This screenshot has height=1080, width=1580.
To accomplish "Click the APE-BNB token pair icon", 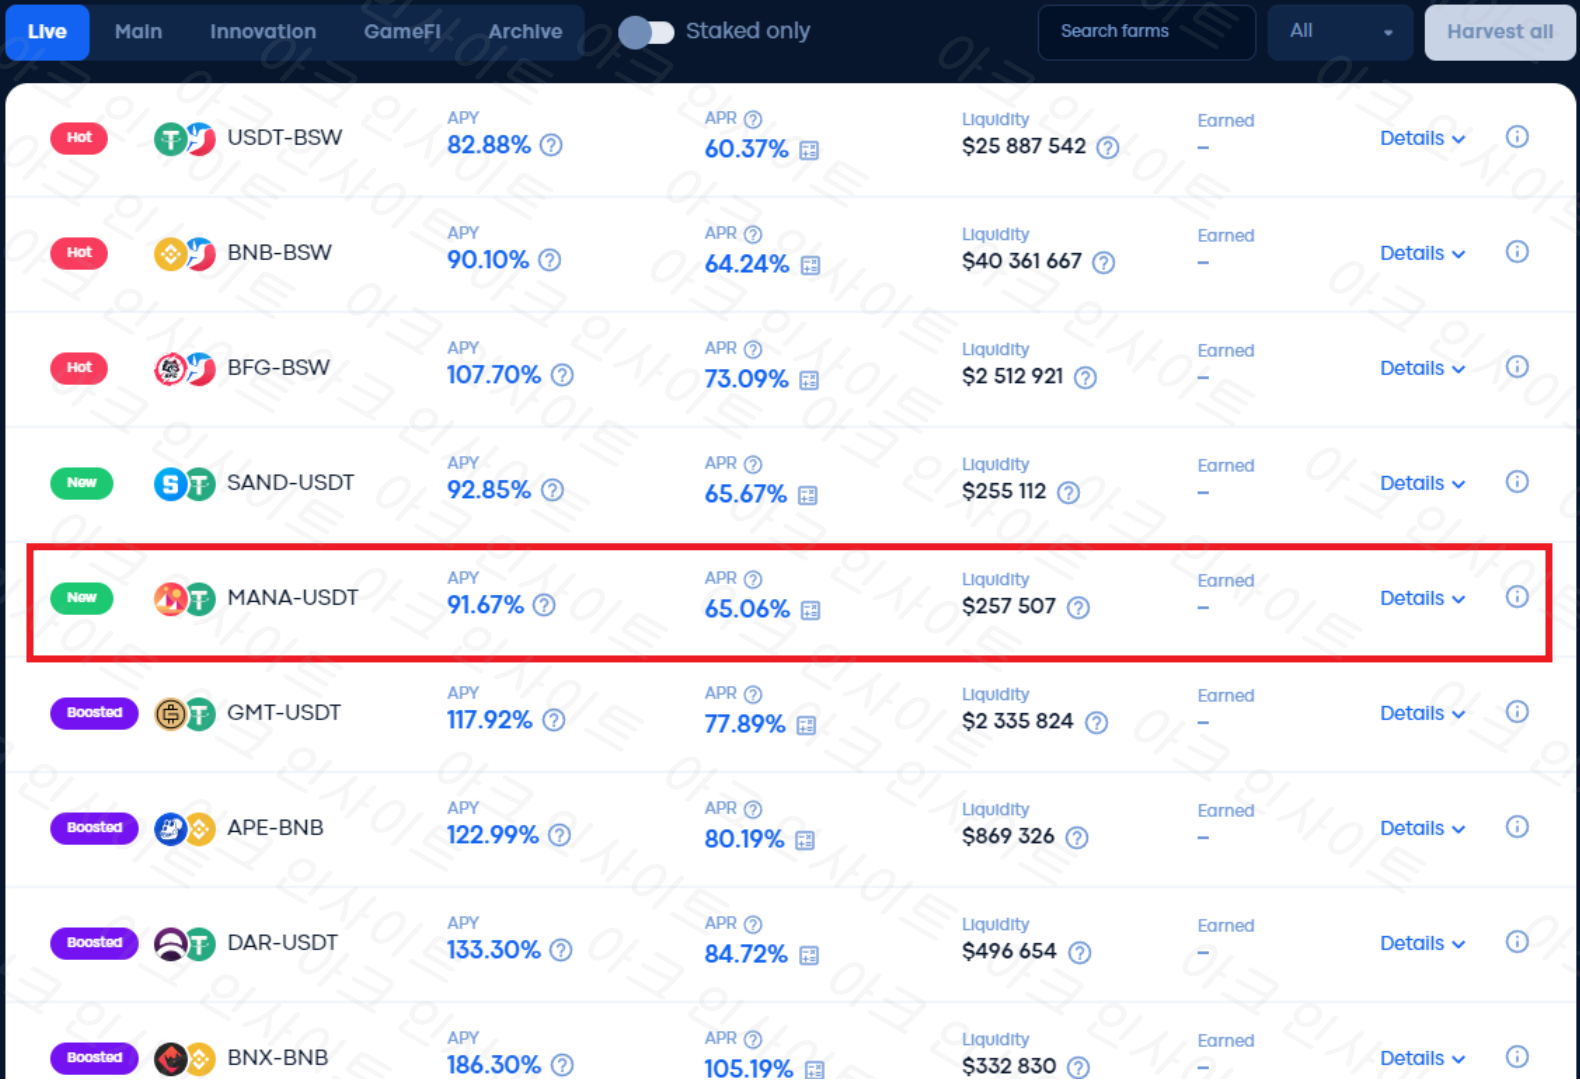I will pos(185,828).
